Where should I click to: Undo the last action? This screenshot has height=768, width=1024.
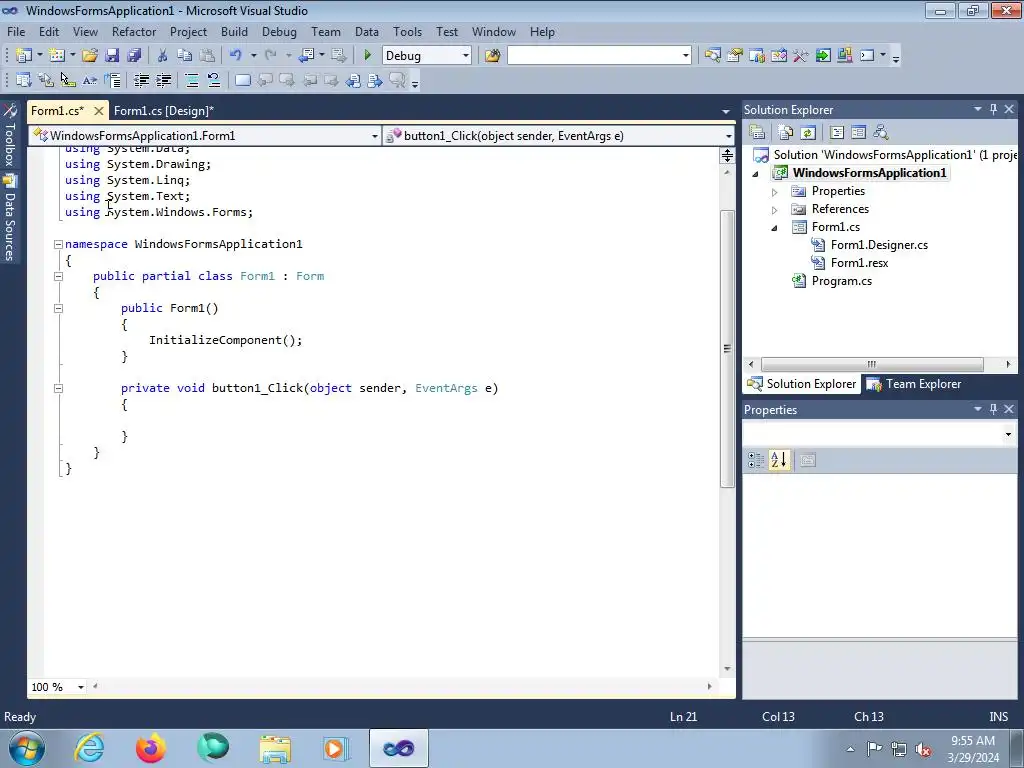(236, 56)
